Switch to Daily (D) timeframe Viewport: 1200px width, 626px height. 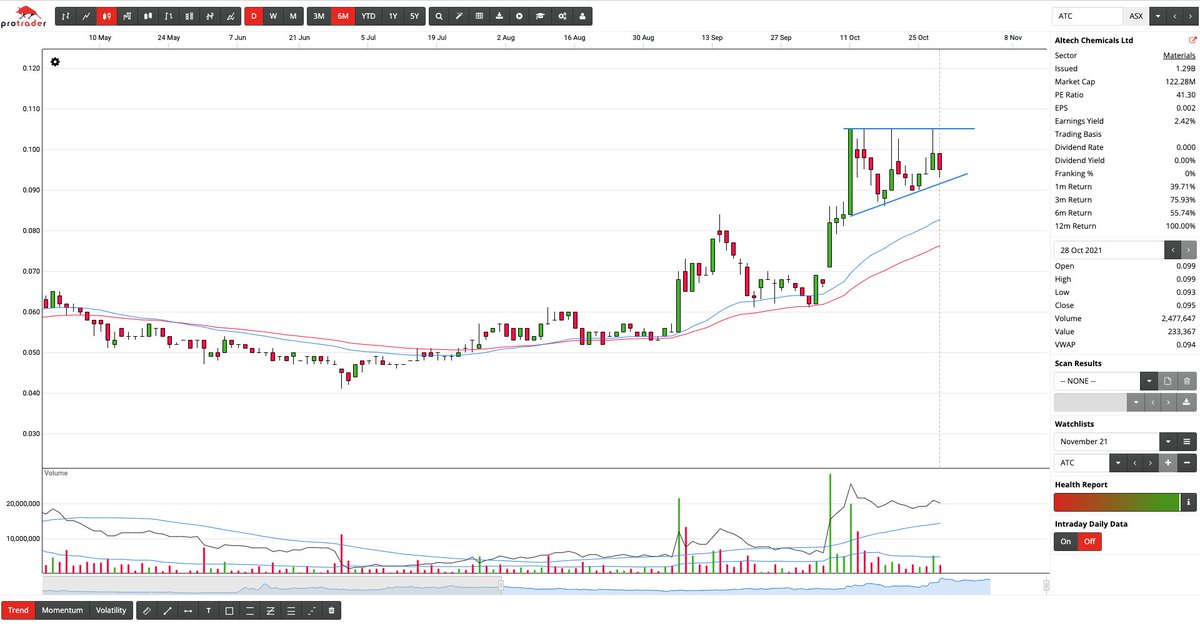pyautogui.click(x=253, y=16)
